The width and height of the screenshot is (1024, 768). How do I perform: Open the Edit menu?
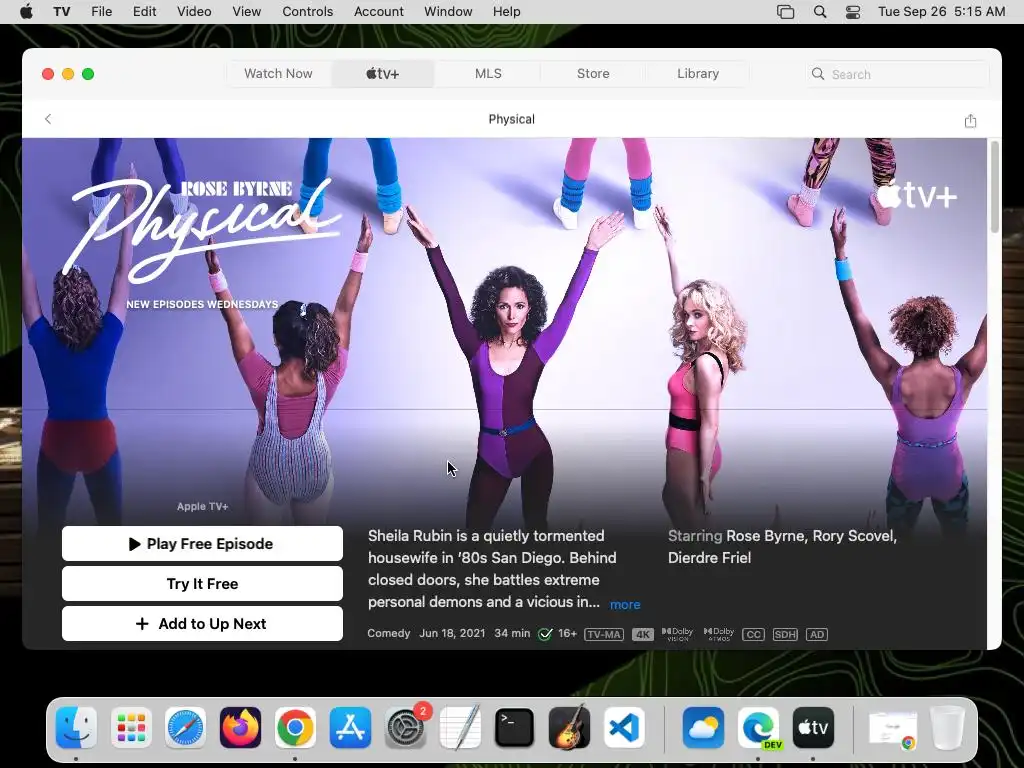pos(144,12)
